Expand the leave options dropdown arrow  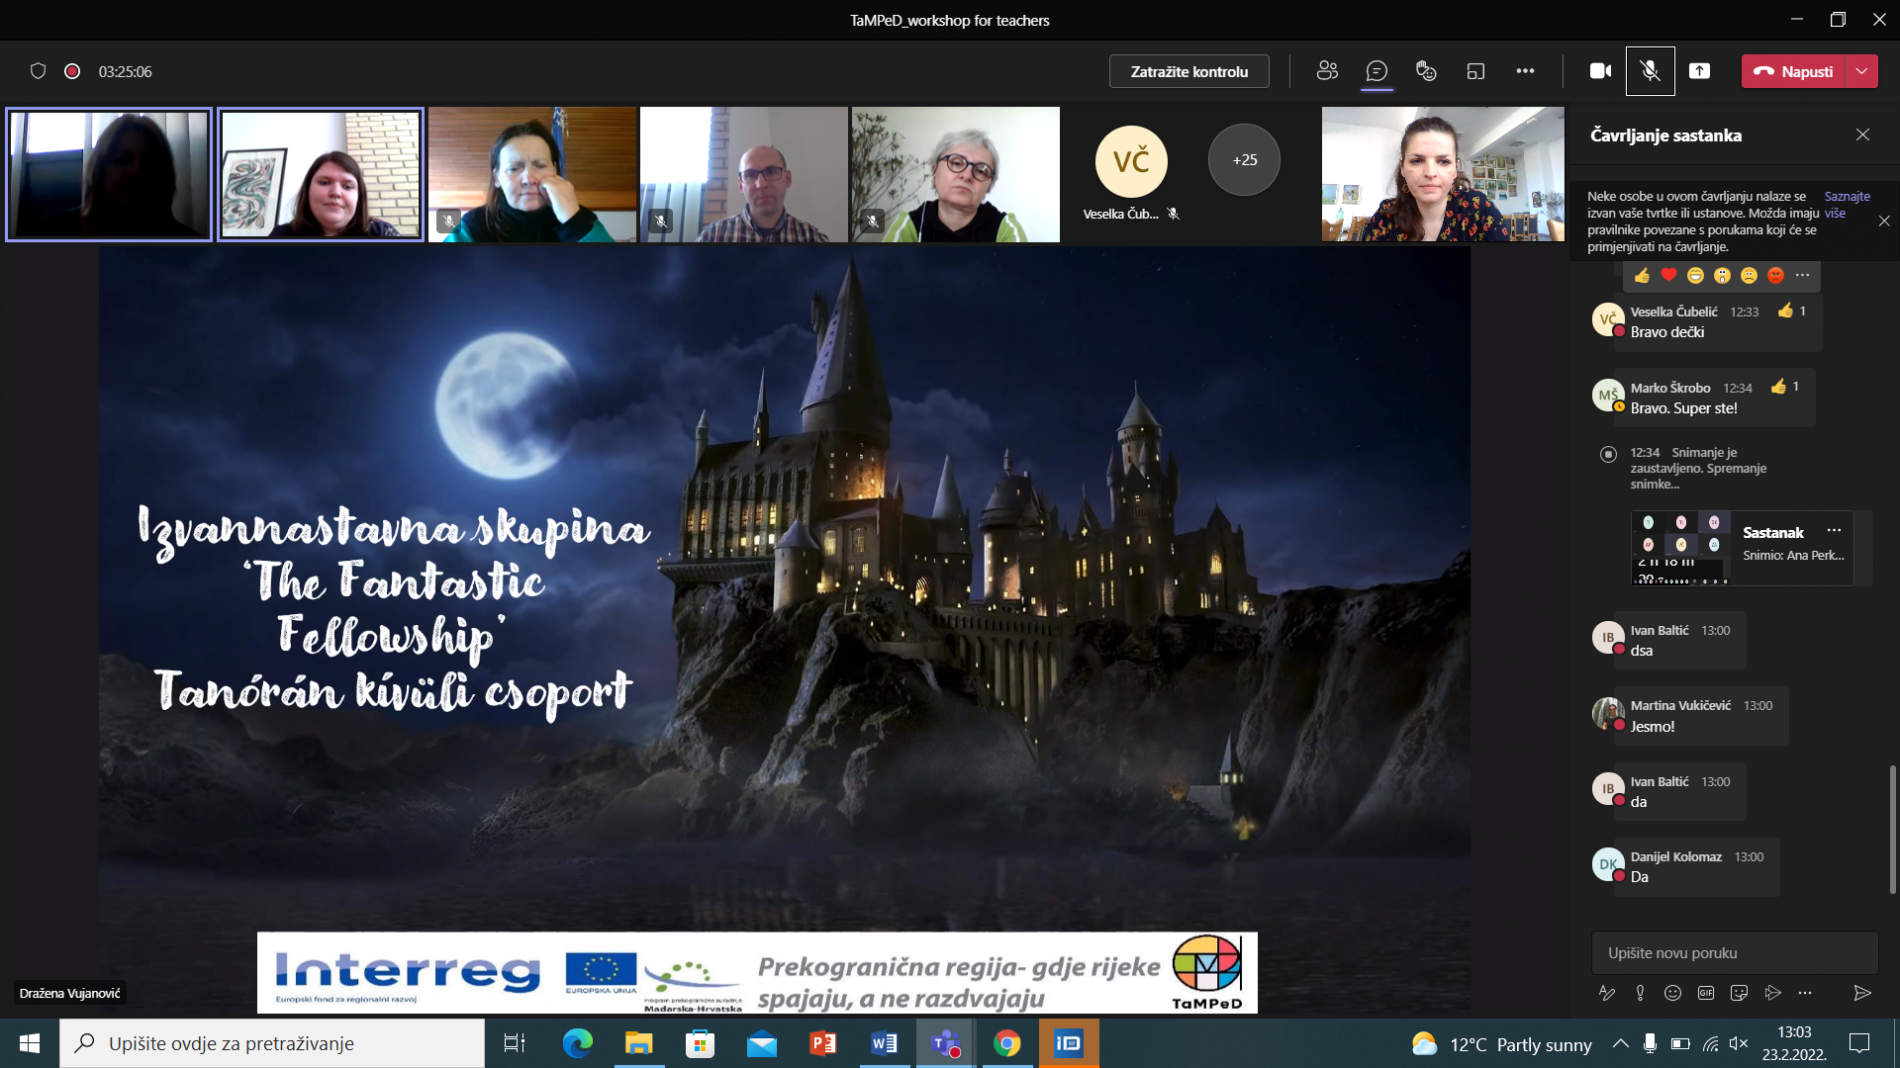click(1862, 71)
